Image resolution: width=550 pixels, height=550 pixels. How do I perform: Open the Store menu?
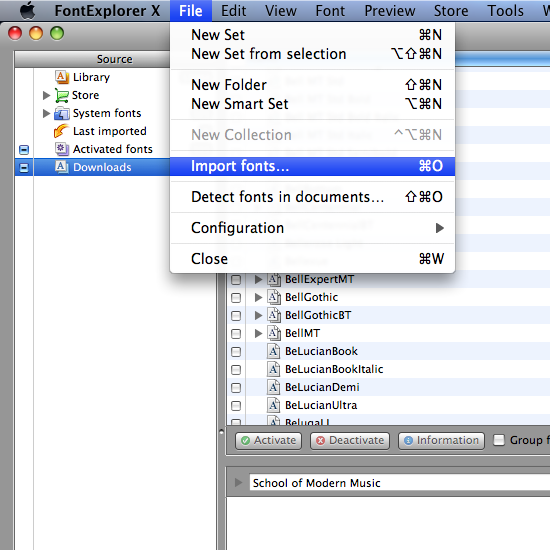click(x=451, y=11)
